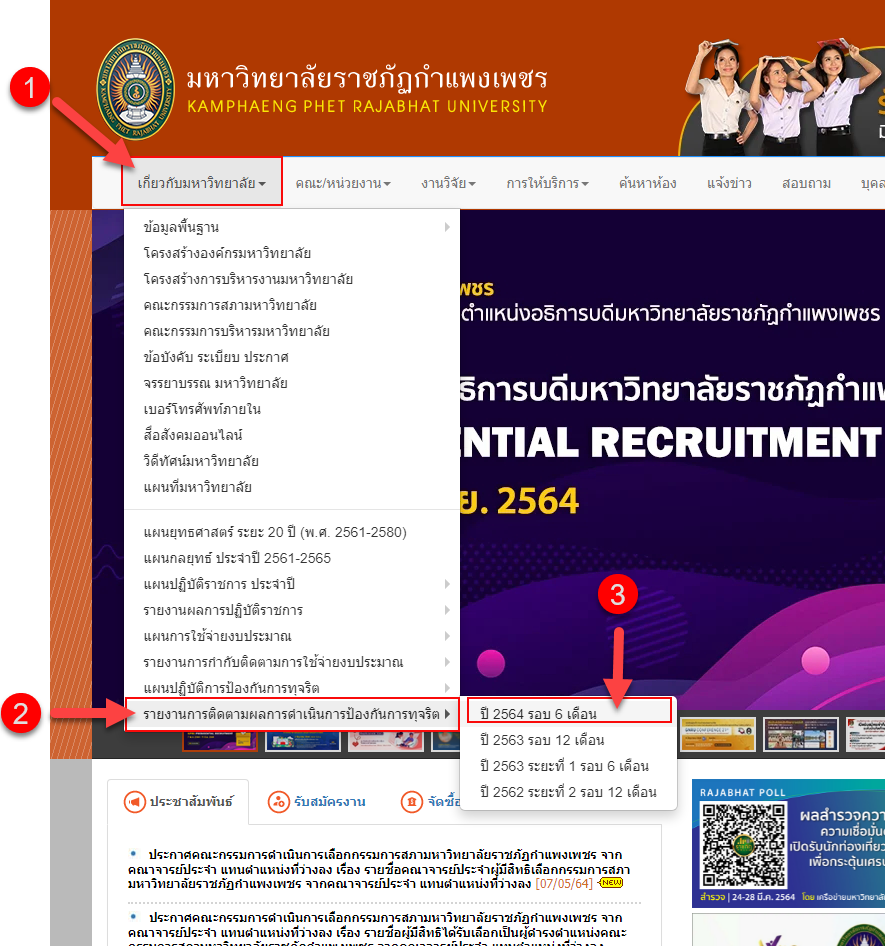Click แจ้งข่าว in the navigation bar
885x946 pixels.
tap(729, 183)
